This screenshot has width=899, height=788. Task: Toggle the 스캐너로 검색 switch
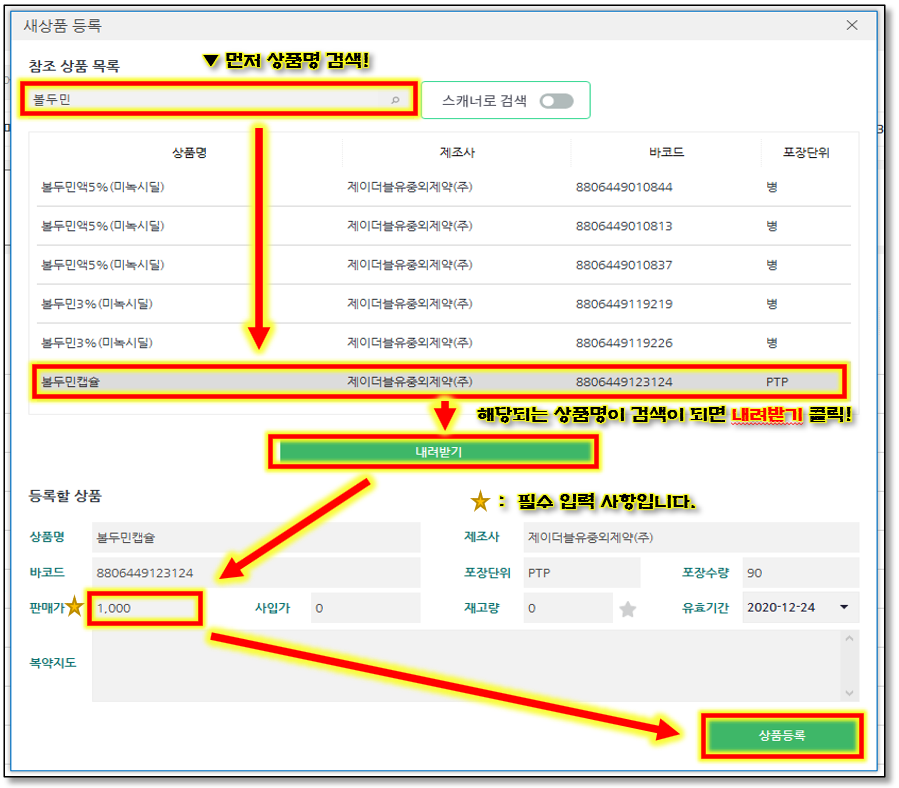pos(556,100)
